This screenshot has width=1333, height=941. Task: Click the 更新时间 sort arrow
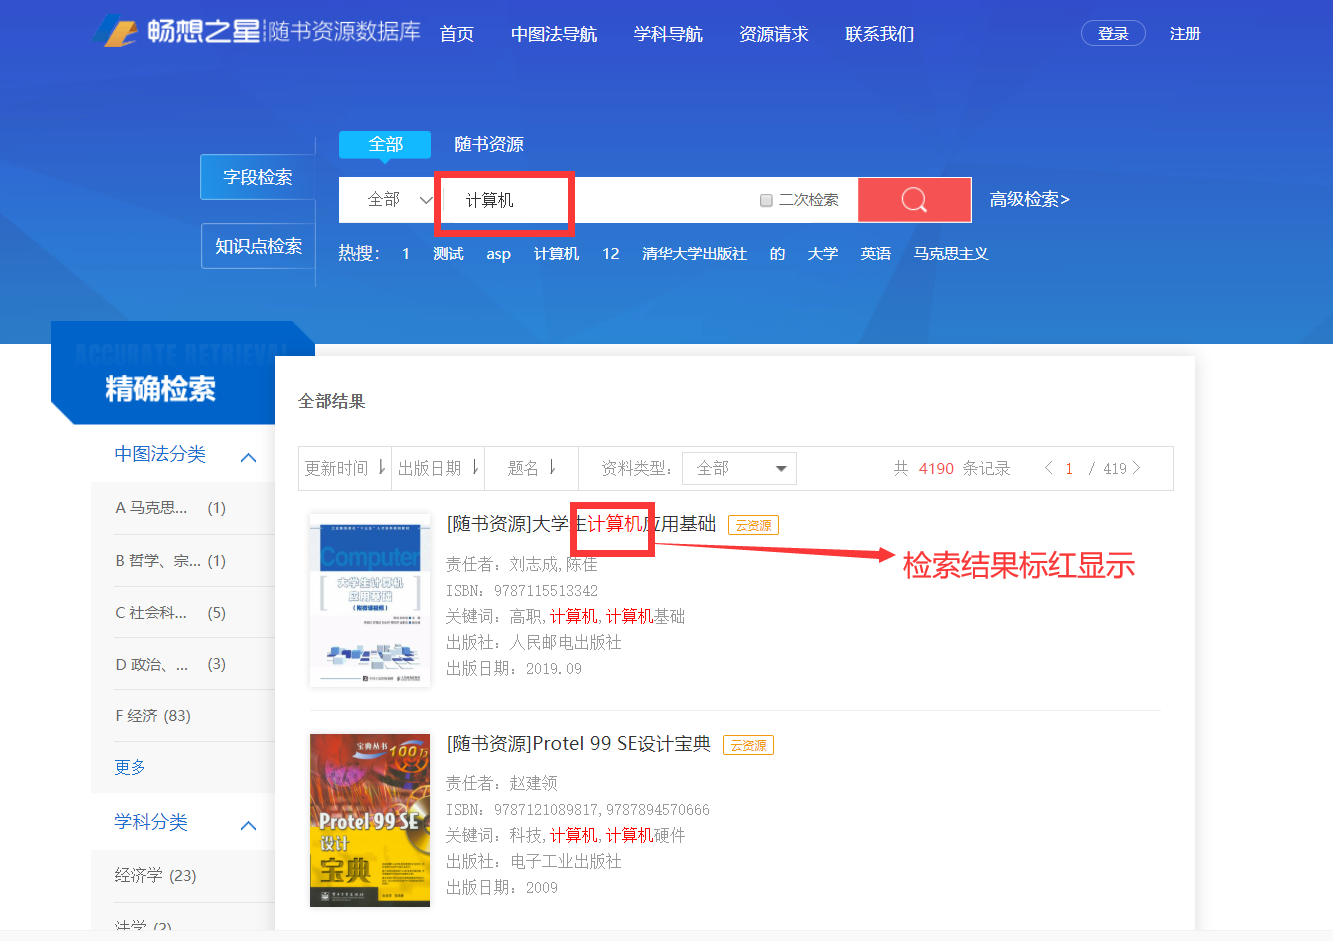tap(381, 468)
